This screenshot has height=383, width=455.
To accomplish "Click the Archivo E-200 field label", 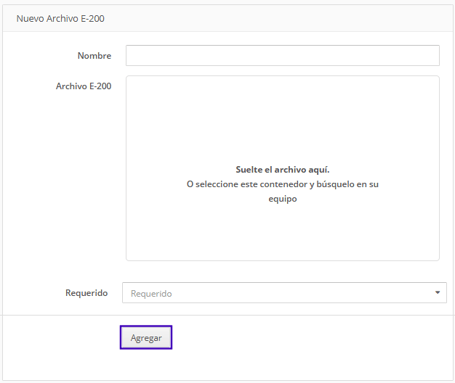I will click(84, 86).
